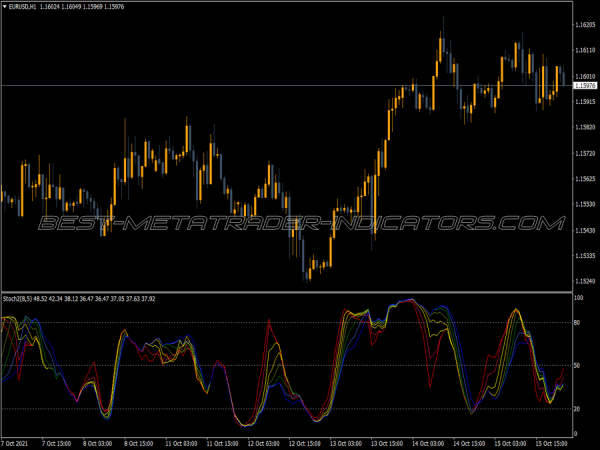
Task: Click the 12 Oct 03:00 time label
Action: [263, 444]
